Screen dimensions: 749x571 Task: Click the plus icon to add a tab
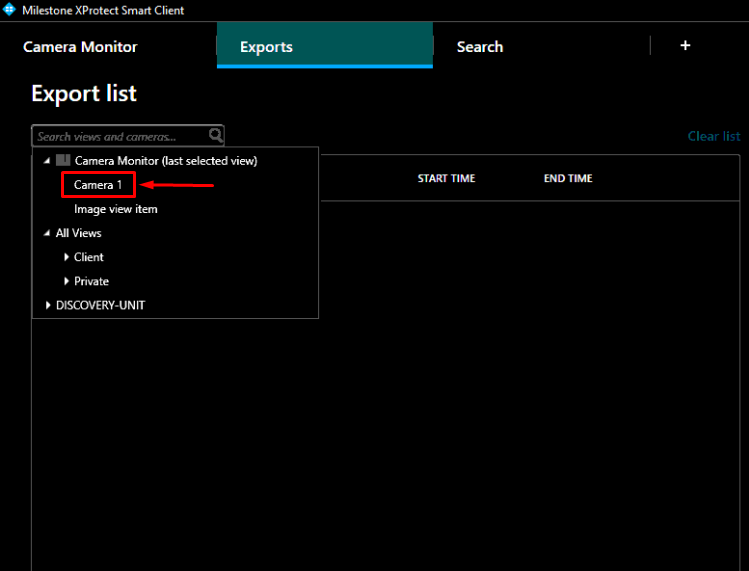(x=685, y=46)
